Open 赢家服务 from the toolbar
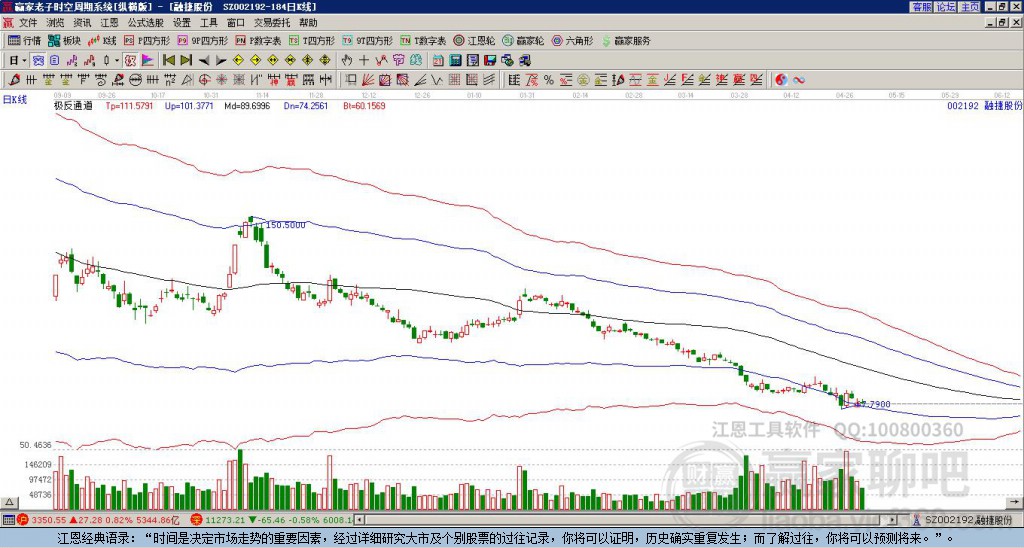Image resolution: width=1024 pixels, height=548 pixels. tap(626, 40)
